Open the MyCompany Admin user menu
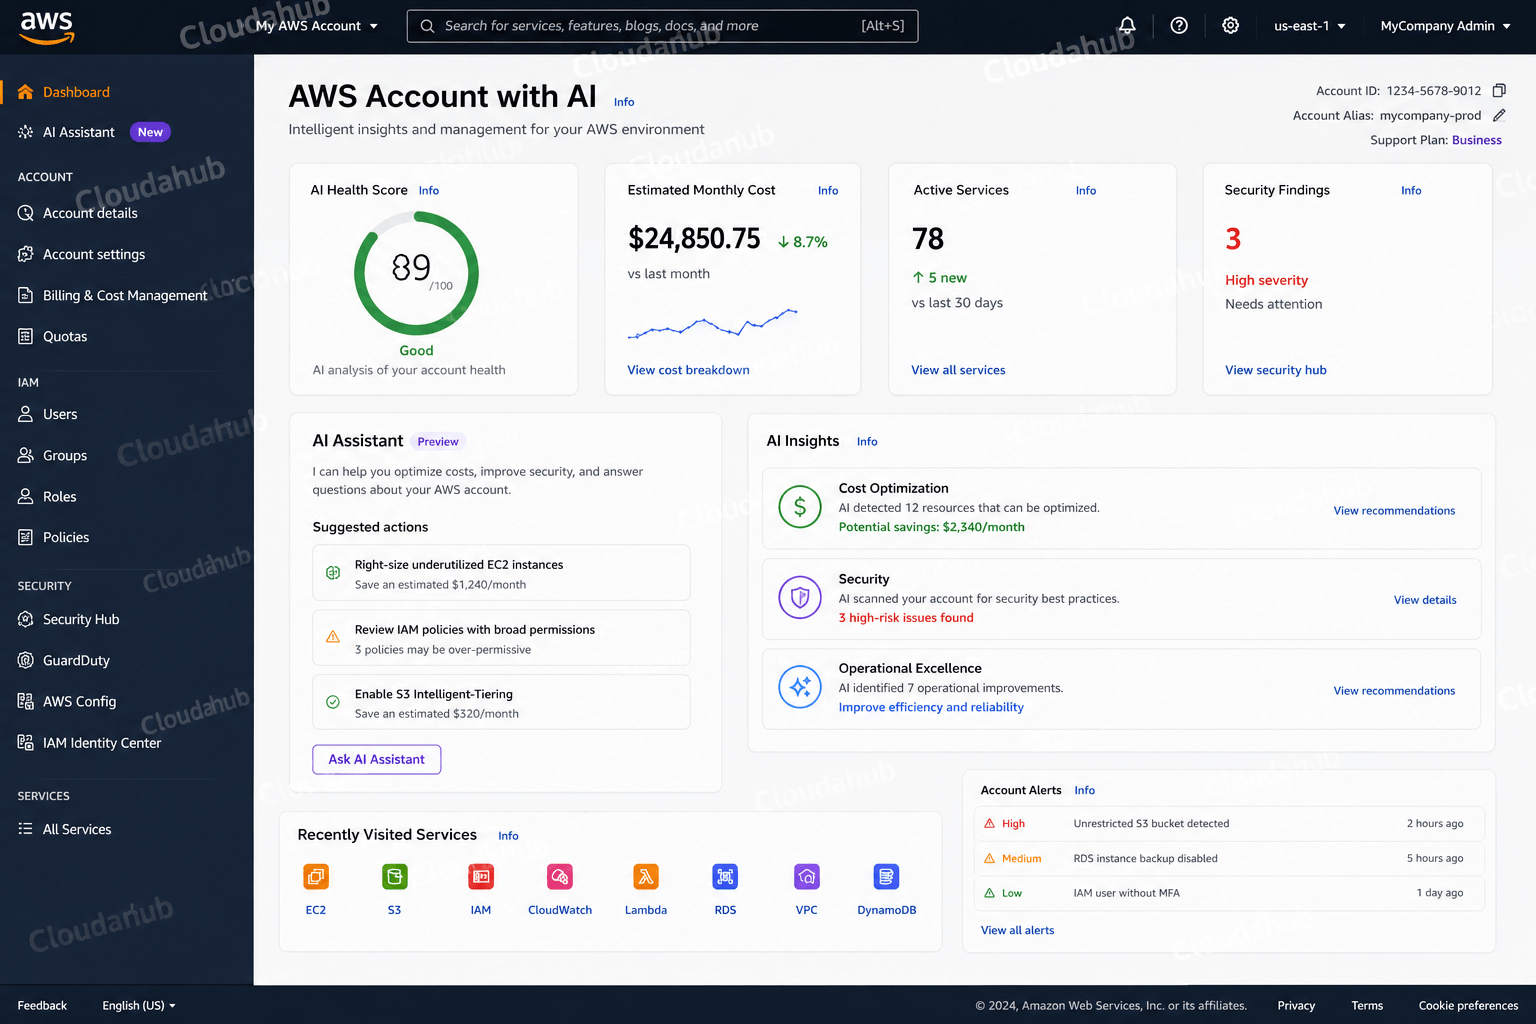The height and width of the screenshot is (1024, 1536). point(1445,26)
